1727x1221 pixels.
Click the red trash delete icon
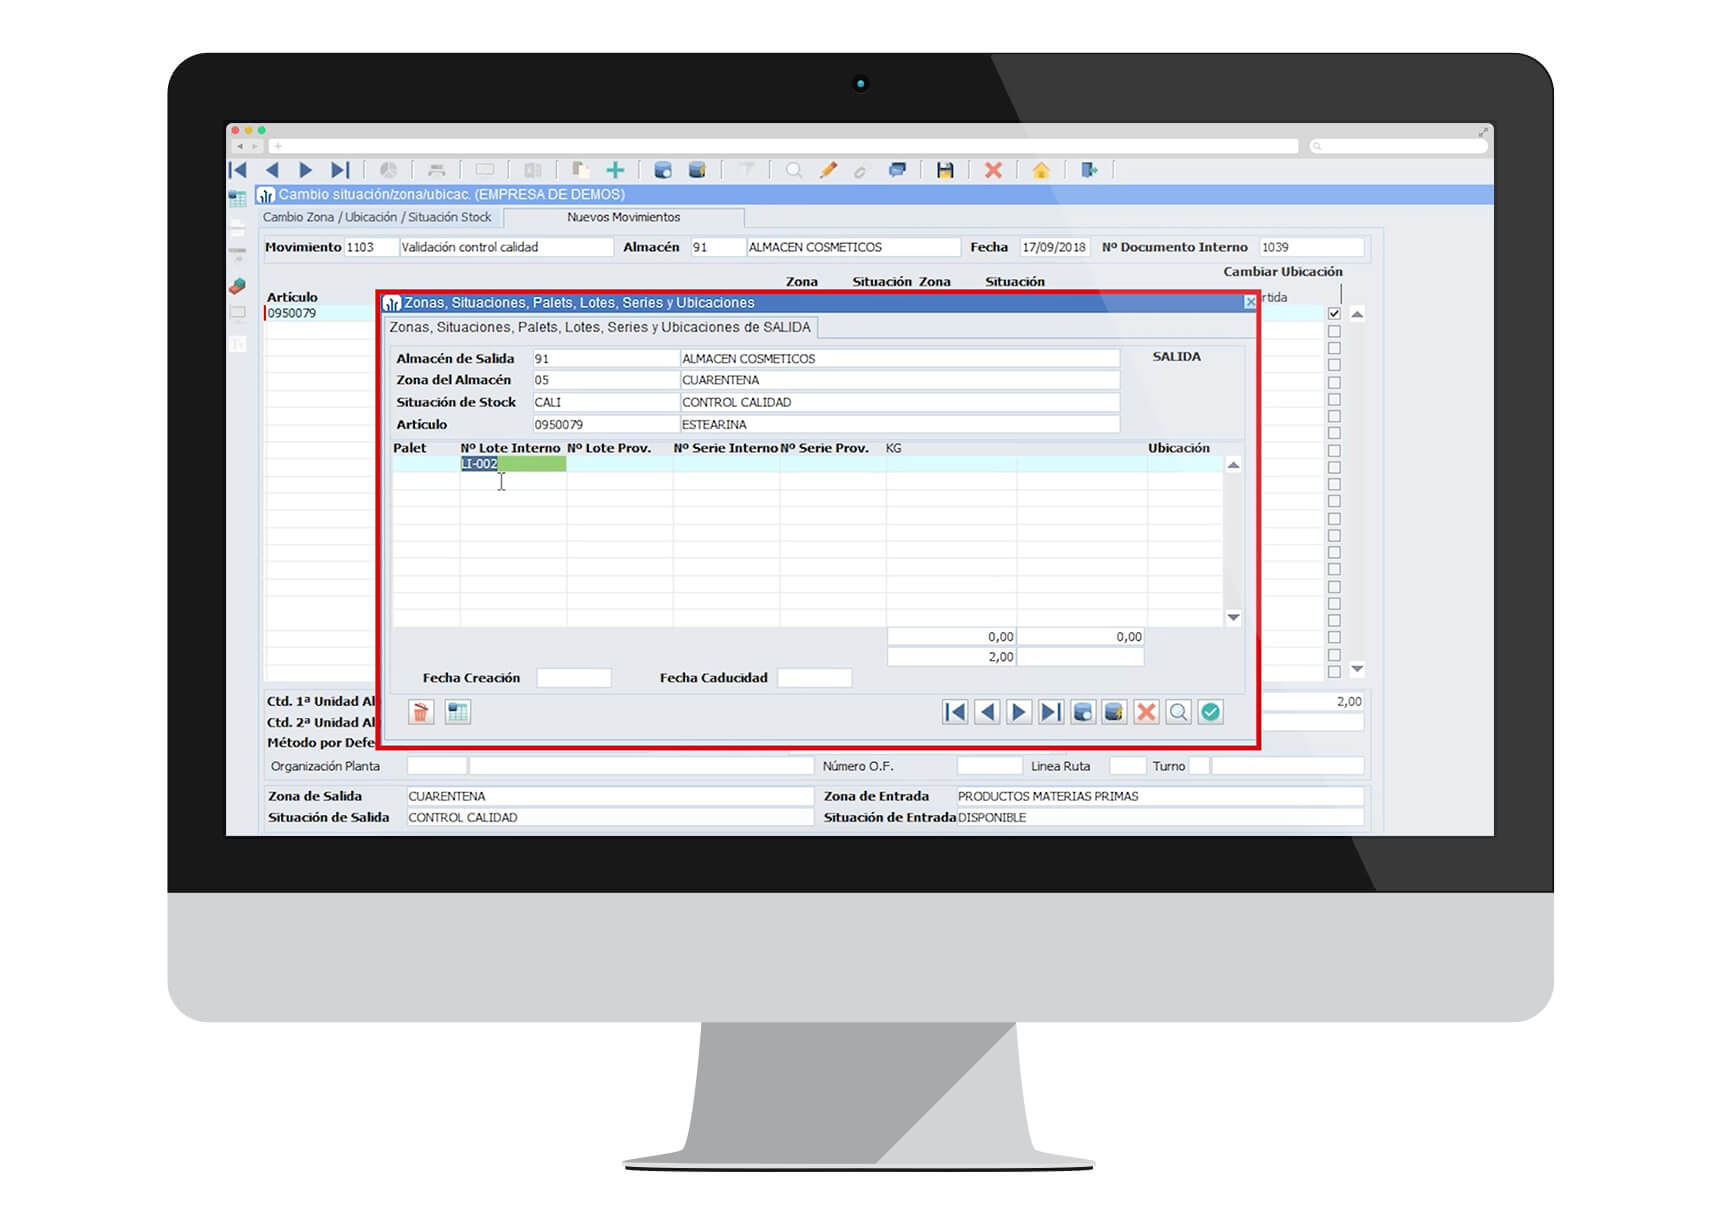pyautogui.click(x=421, y=712)
